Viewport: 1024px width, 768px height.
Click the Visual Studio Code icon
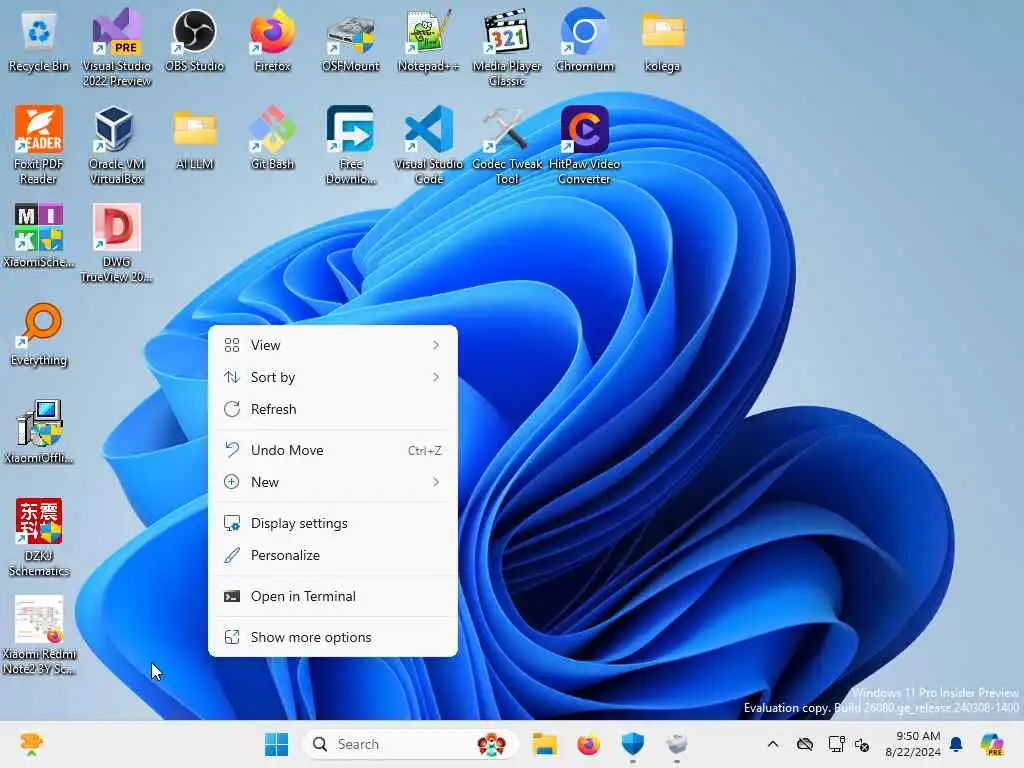coord(428,145)
